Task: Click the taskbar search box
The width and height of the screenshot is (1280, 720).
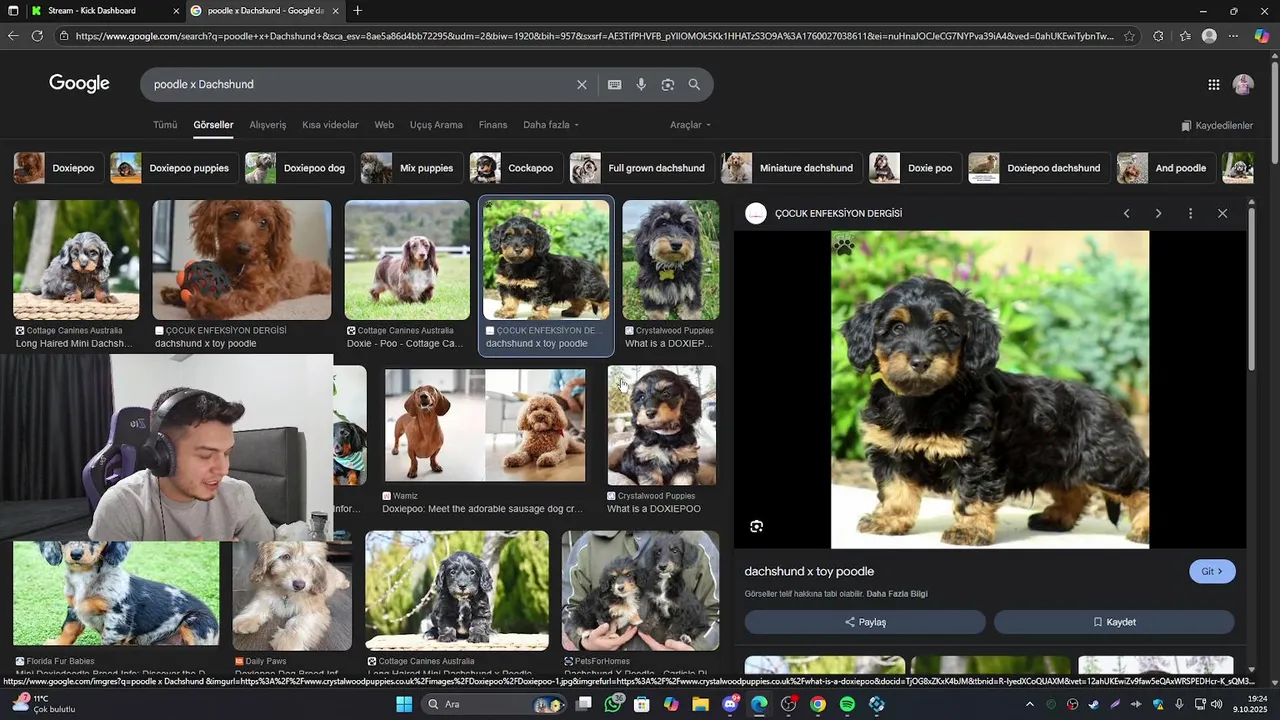Action: (494, 704)
